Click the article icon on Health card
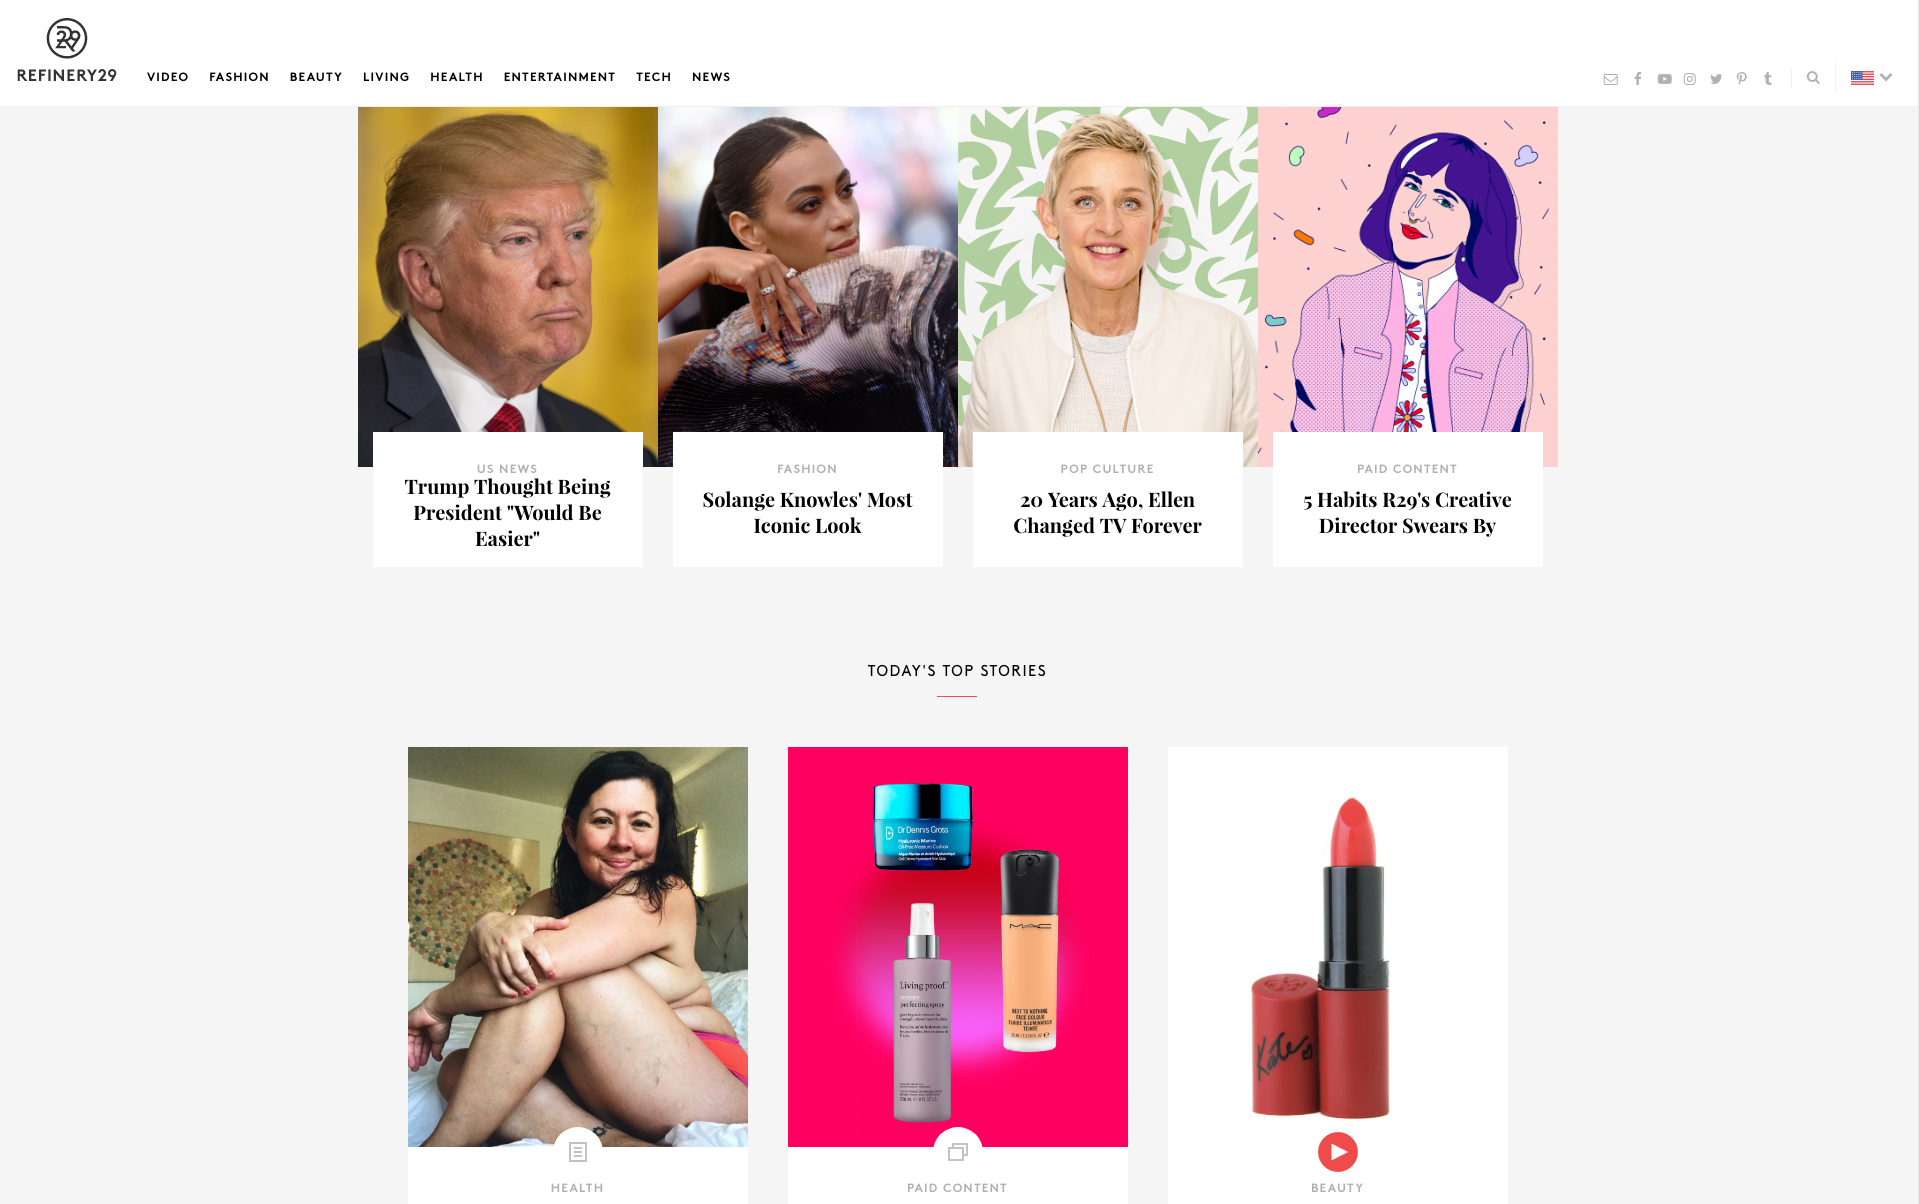 point(577,1152)
